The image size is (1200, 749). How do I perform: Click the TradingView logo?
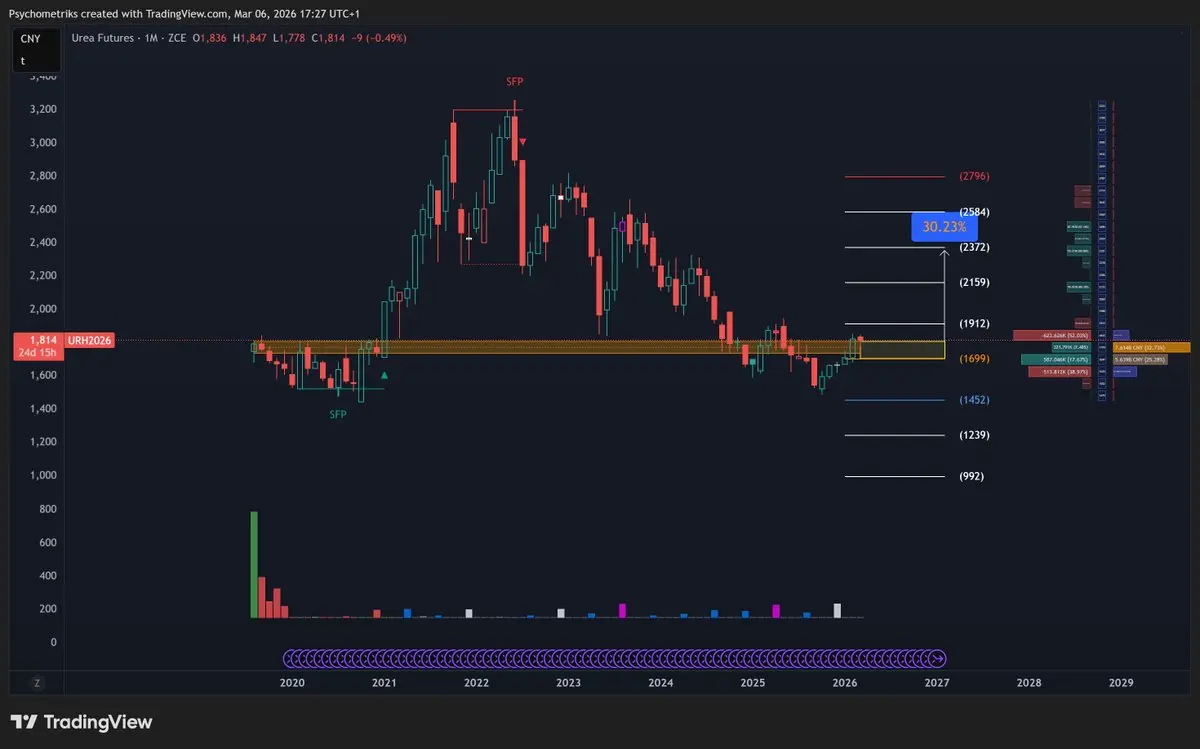tap(82, 722)
